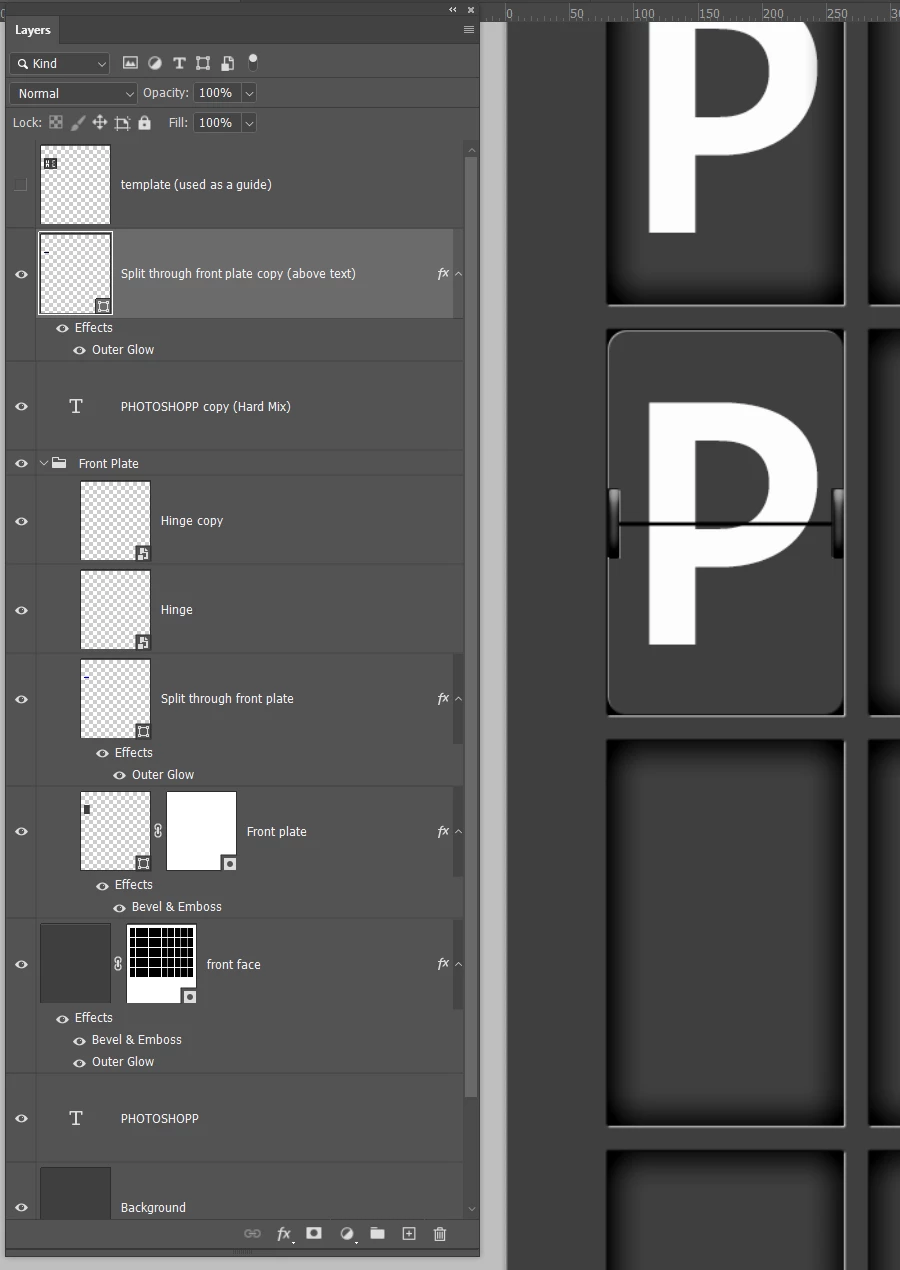The height and width of the screenshot is (1270, 900).
Task: Select the Hinge copy layer name
Action: [x=192, y=521]
